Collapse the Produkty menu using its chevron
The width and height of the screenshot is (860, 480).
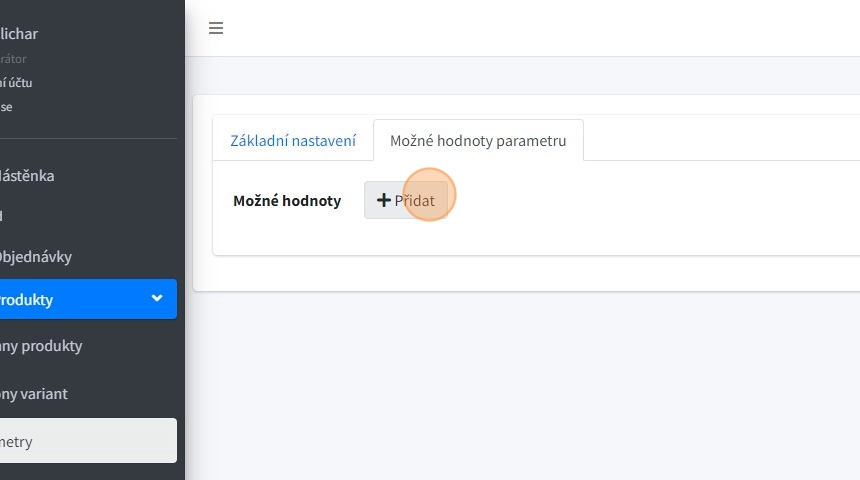157,298
